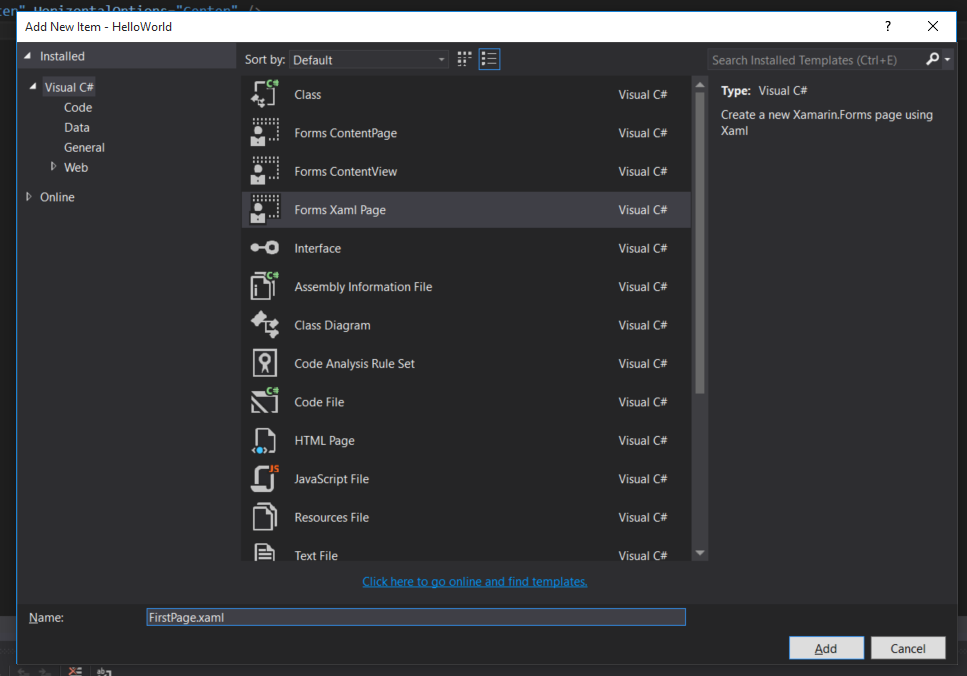Expand the Web tree node
967x676 pixels.
(54, 167)
